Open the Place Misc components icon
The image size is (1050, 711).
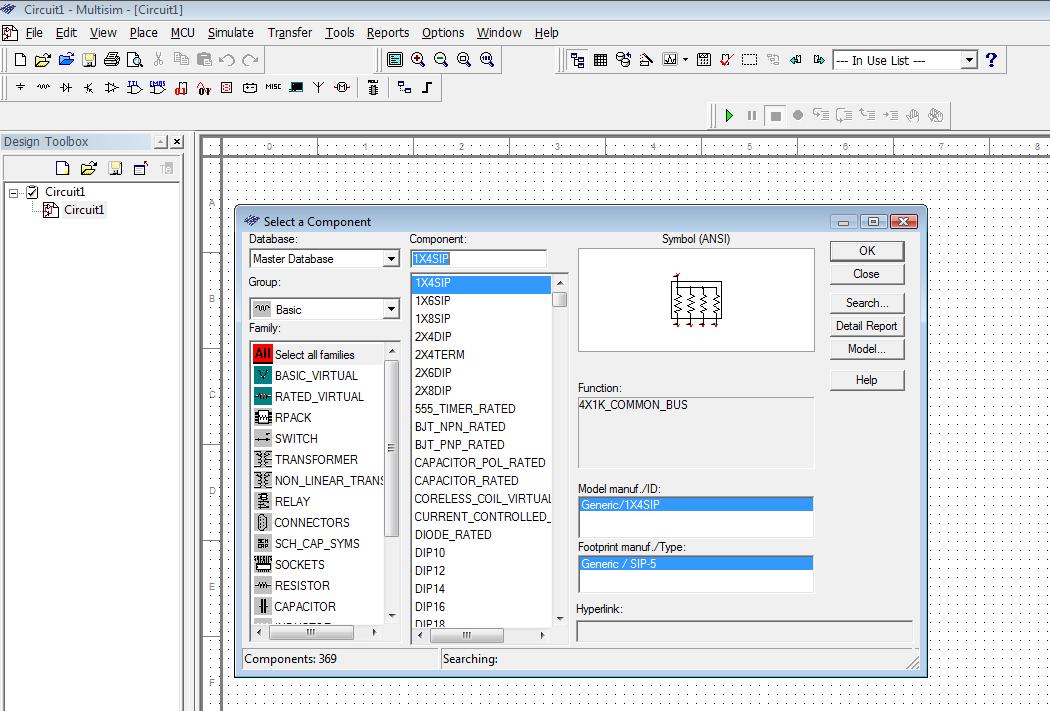273,88
